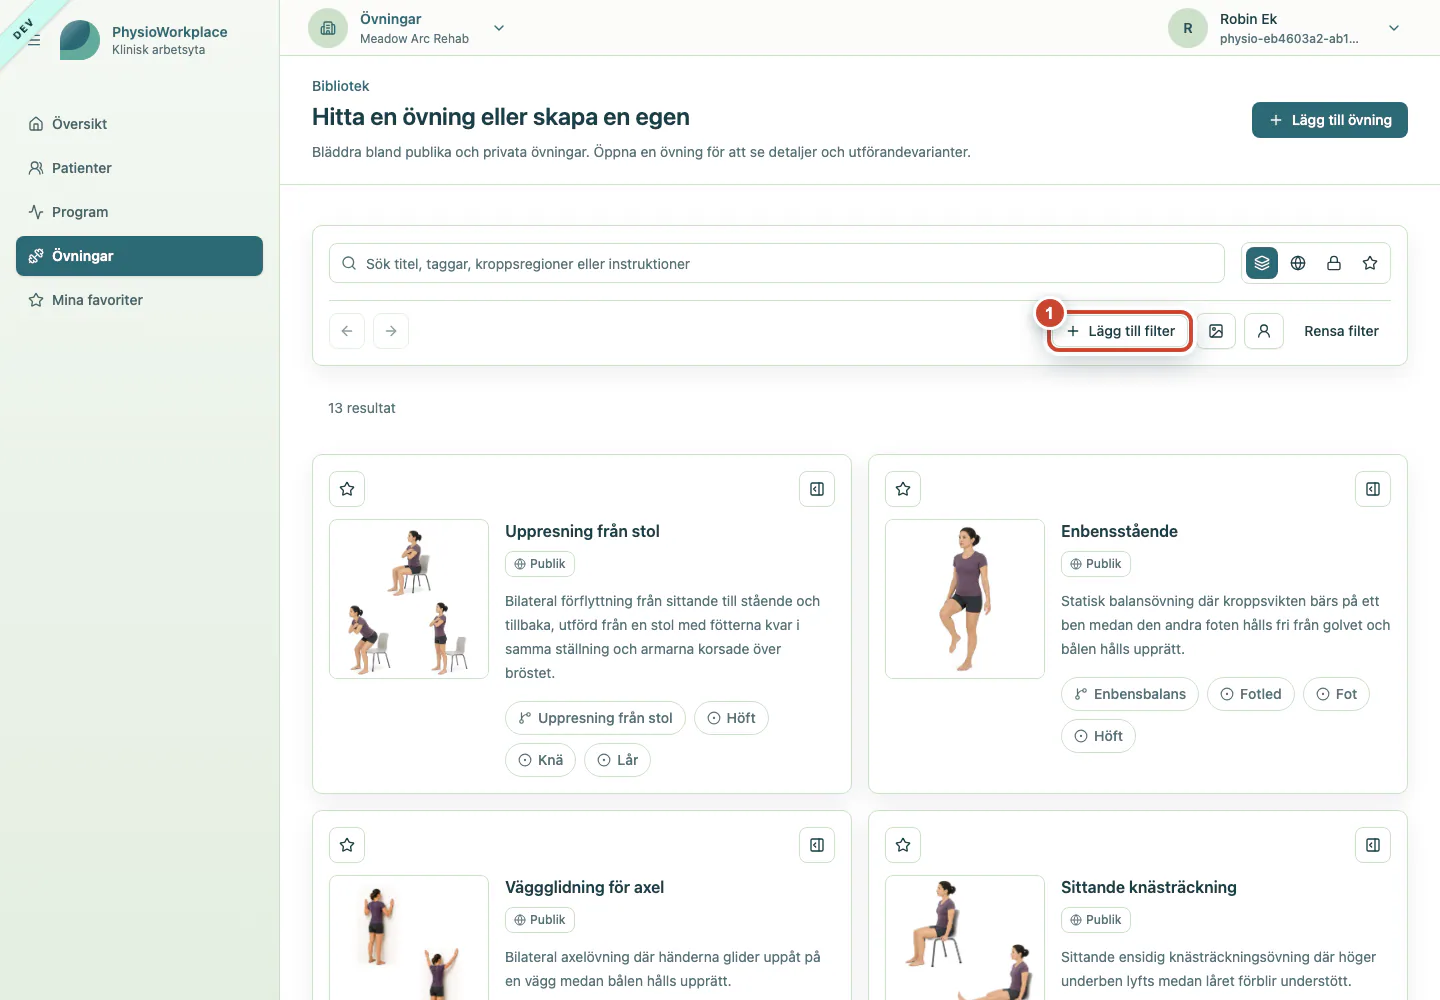The image size is (1440, 1000).
Task: Toggle the public globe filter
Action: [x=1298, y=263]
